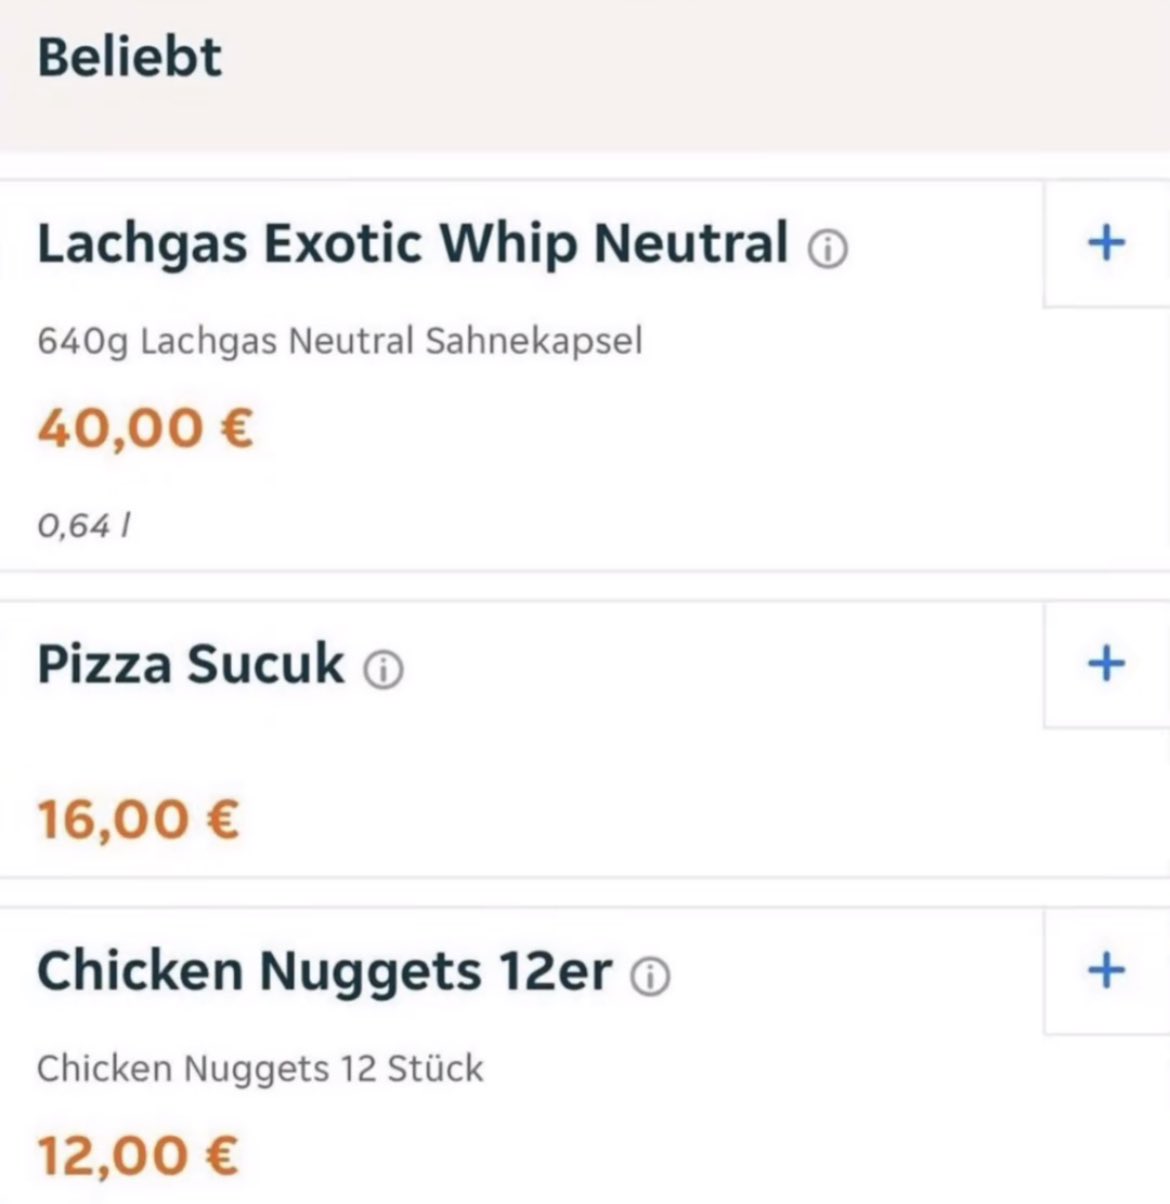
Task: Select the Beliebt category heading
Action: click(x=129, y=57)
